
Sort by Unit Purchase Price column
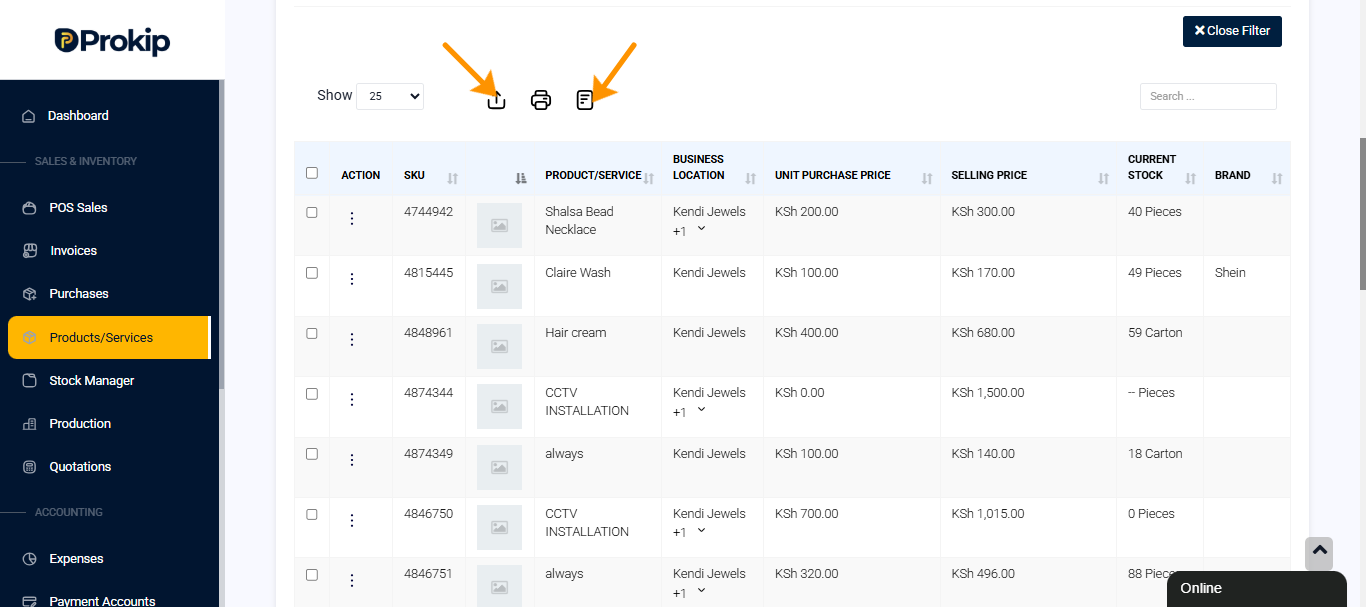[x=927, y=178]
